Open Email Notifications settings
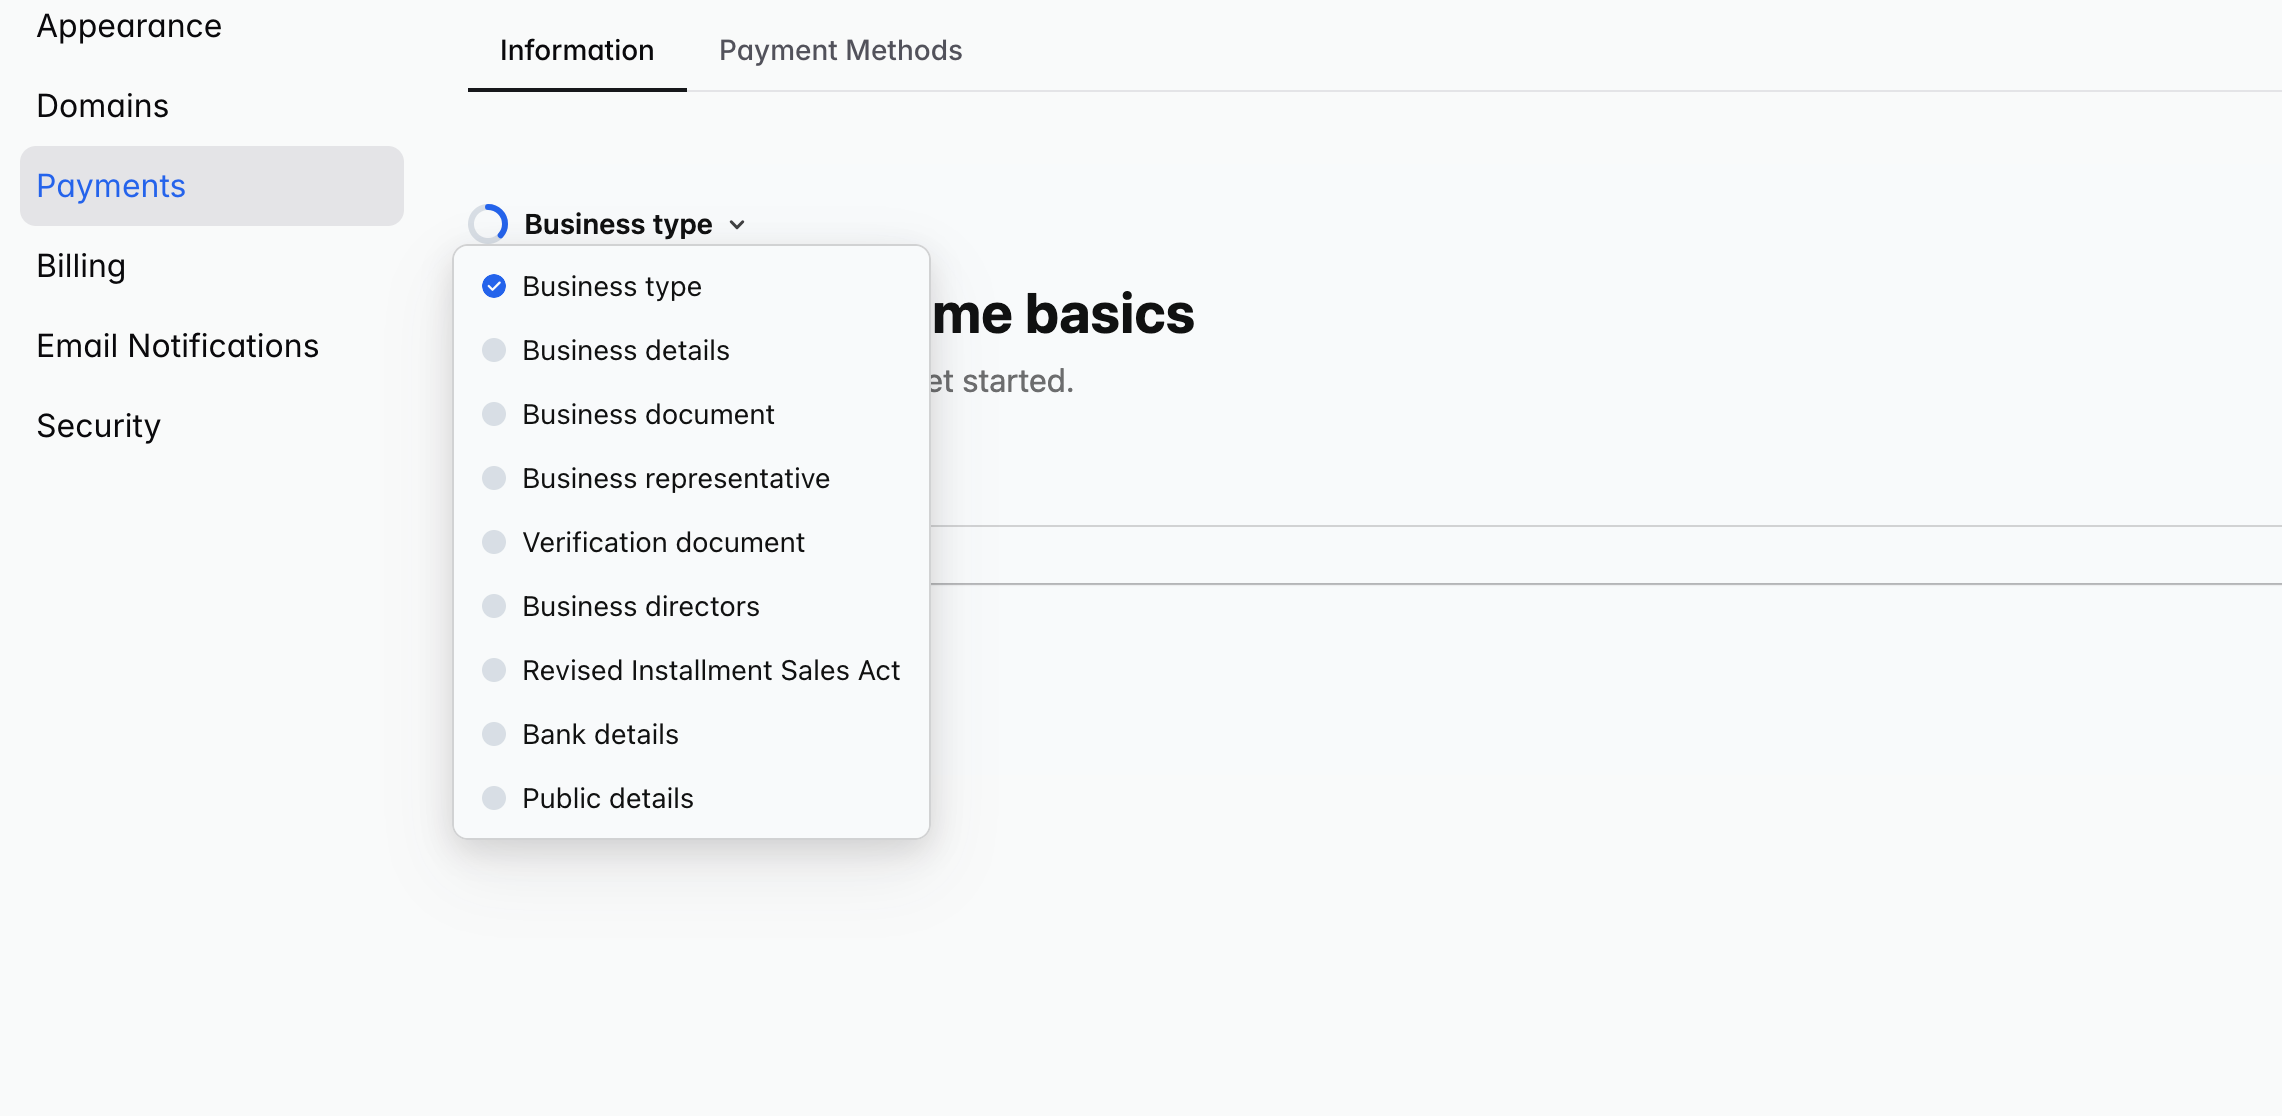This screenshot has width=2282, height=1116. click(178, 345)
